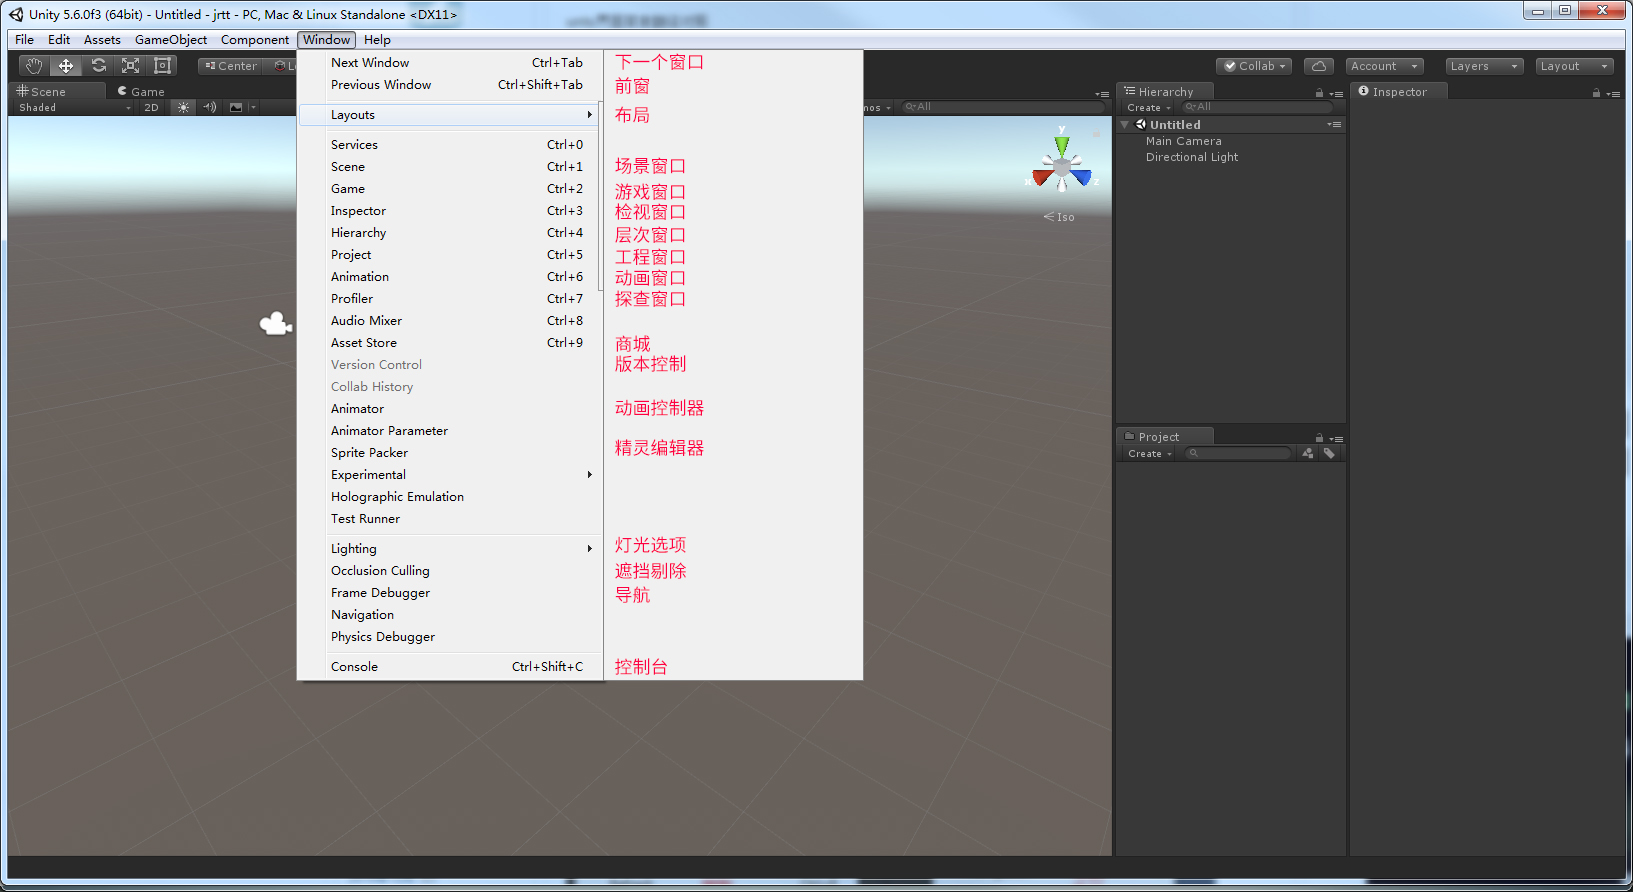The width and height of the screenshot is (1633, 892).
Task: Open Project Create dropdown
Action: 1149,453
